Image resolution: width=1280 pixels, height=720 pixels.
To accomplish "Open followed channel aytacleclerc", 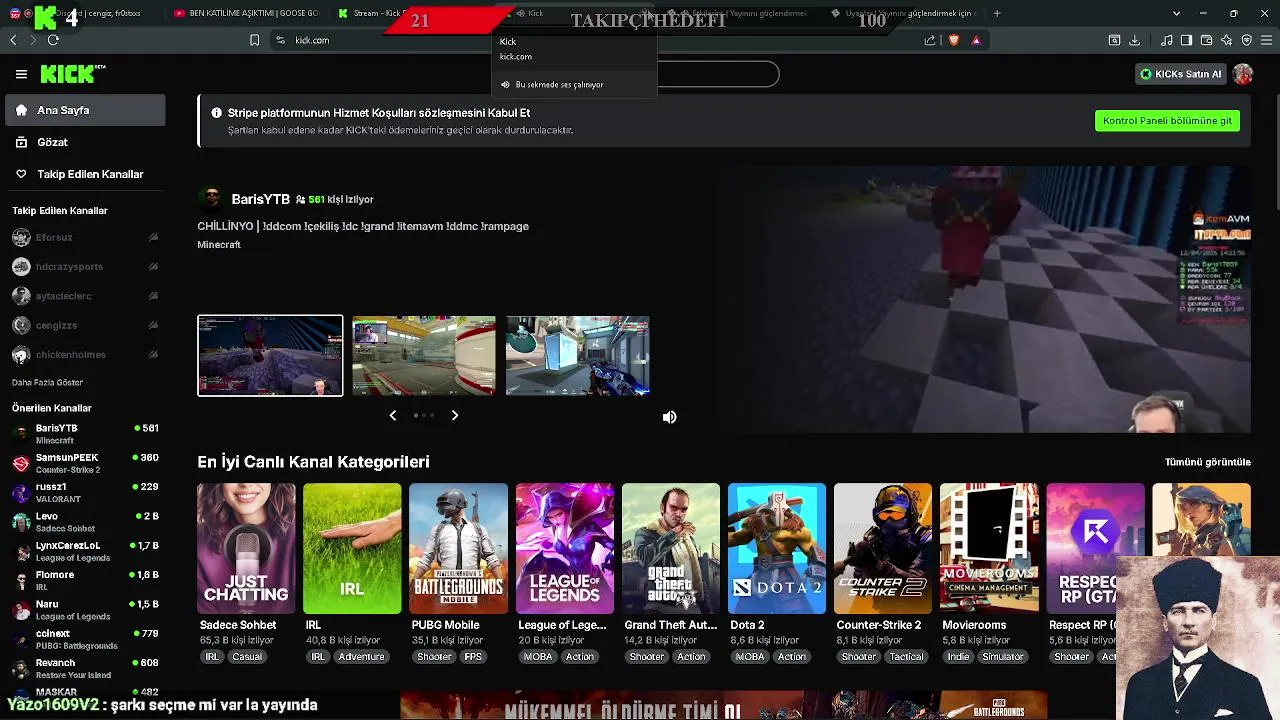I will (85, 296).
